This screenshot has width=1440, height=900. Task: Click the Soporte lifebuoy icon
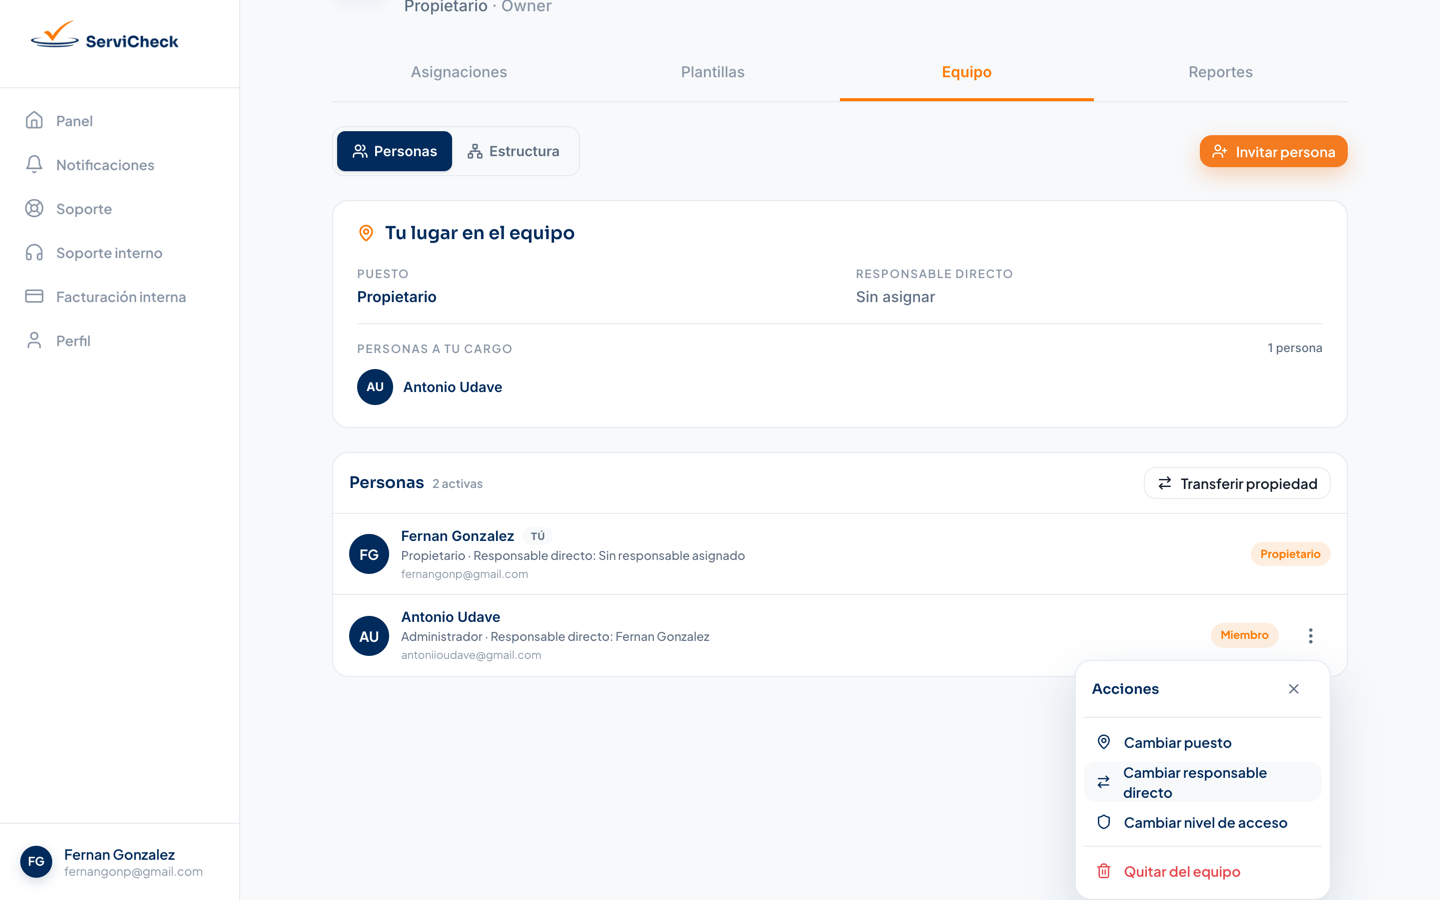34,208
